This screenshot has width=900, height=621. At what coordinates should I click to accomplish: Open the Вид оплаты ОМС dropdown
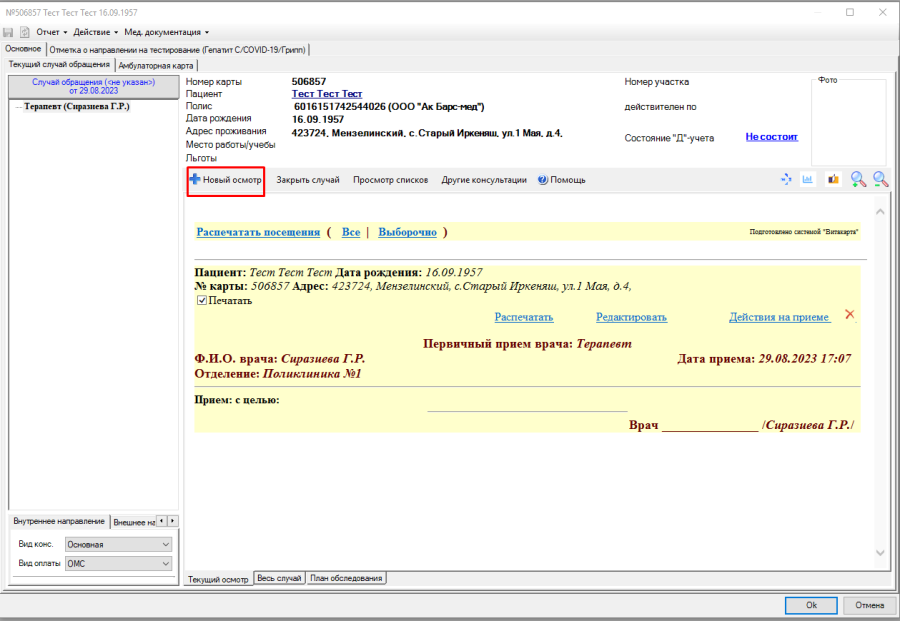point(118,564)
